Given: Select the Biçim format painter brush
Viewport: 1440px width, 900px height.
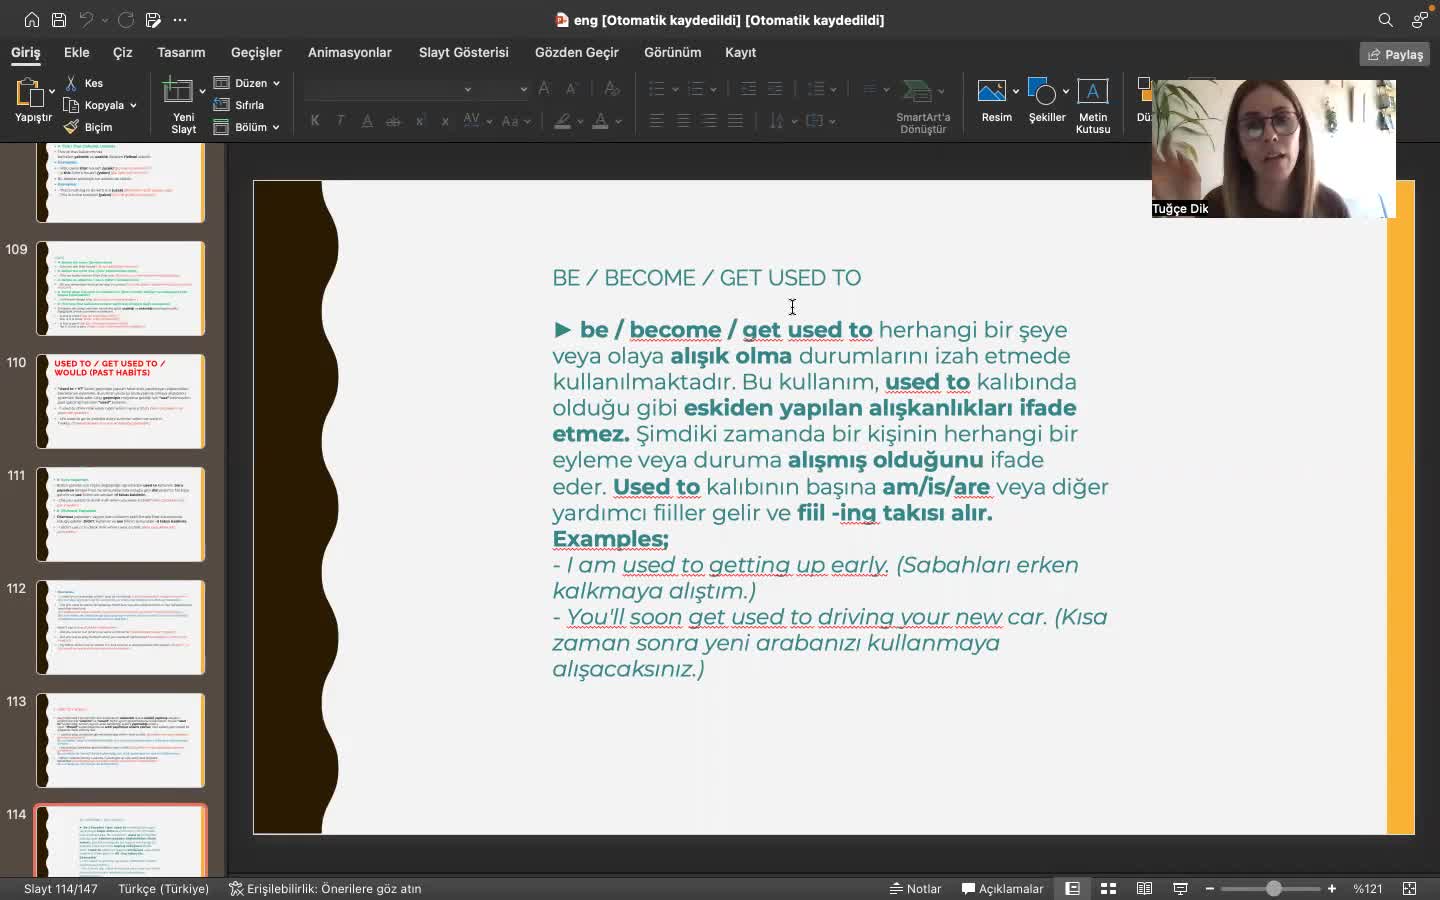Looking at the screenshot, I should click(x=71, y=127).
